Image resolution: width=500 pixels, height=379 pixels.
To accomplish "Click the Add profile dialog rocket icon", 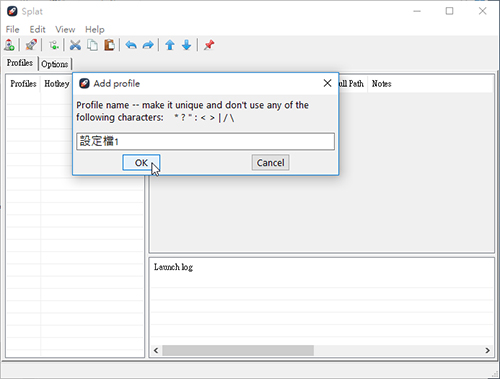I will [x=84, y=83].
